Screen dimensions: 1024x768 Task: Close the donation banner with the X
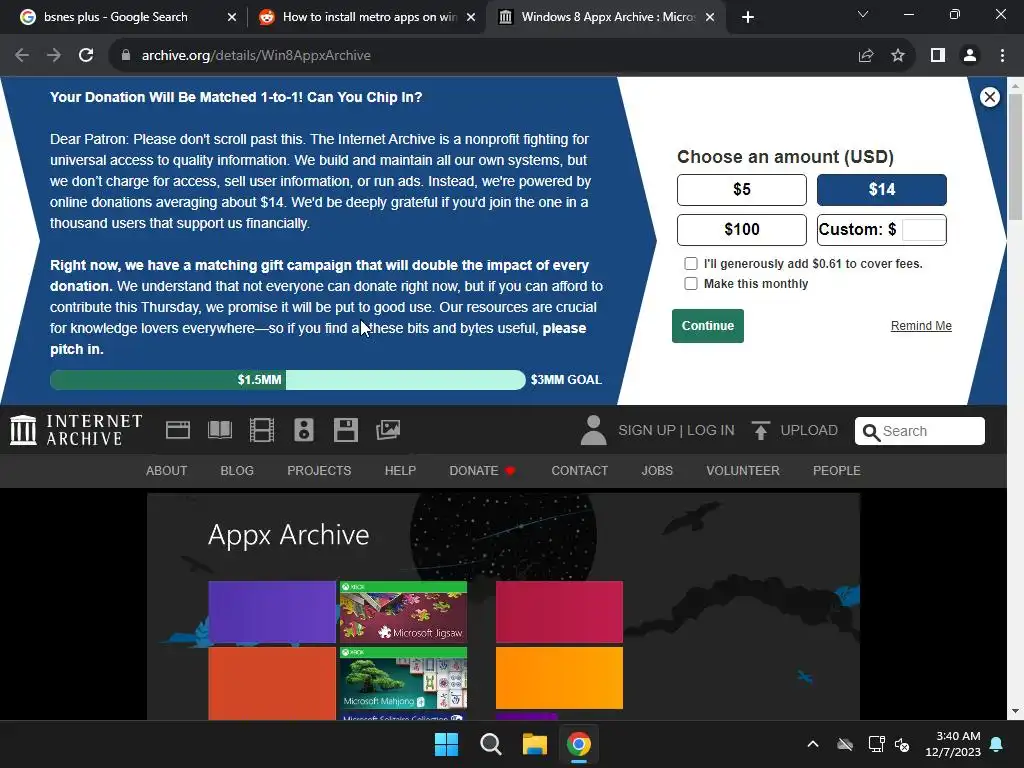989,97
